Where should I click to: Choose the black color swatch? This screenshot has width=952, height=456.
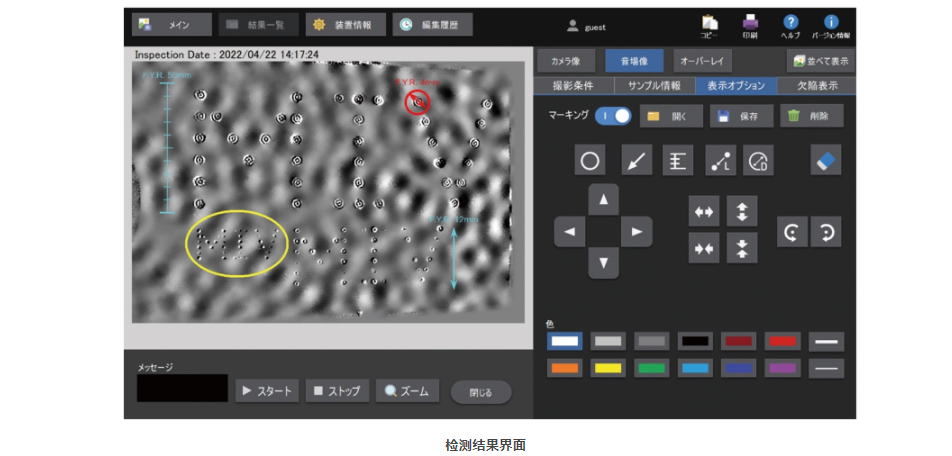pyautogui.click(x=695, y=341)
